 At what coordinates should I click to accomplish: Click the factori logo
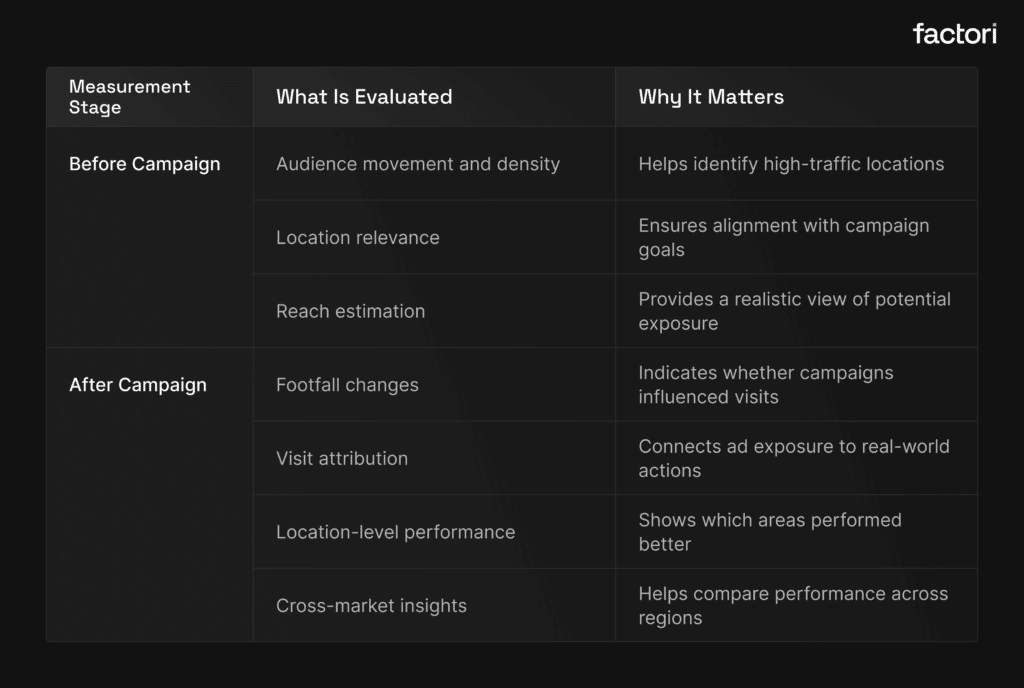954,34
